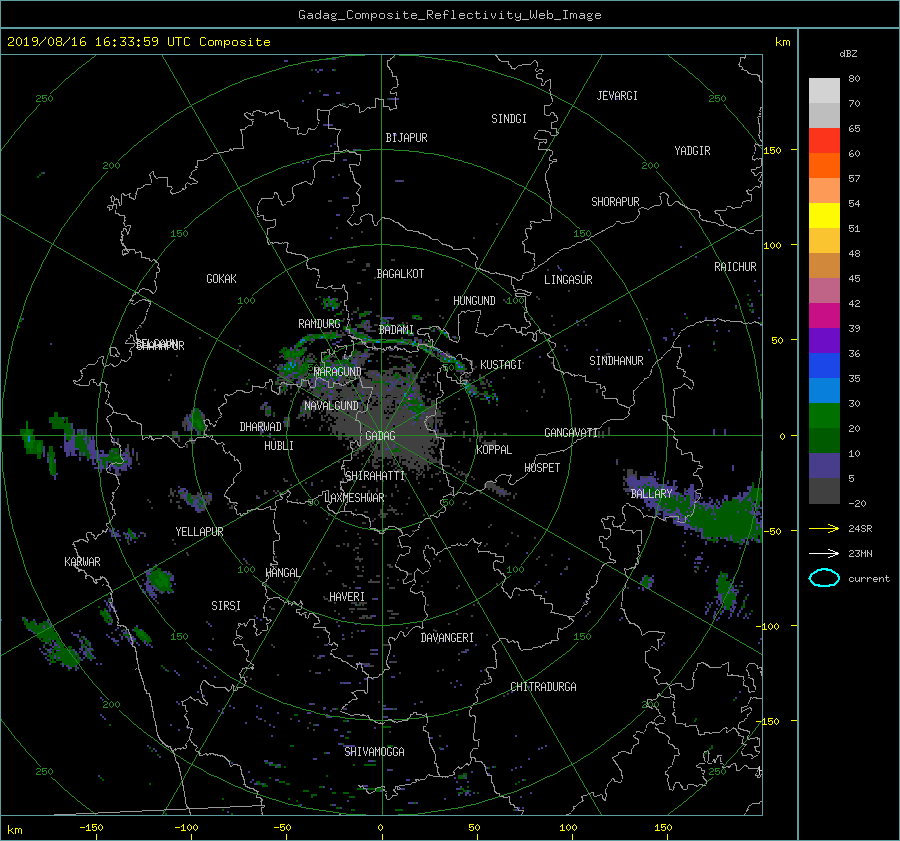Click the NAVALGUND city label

pos(331,405)
